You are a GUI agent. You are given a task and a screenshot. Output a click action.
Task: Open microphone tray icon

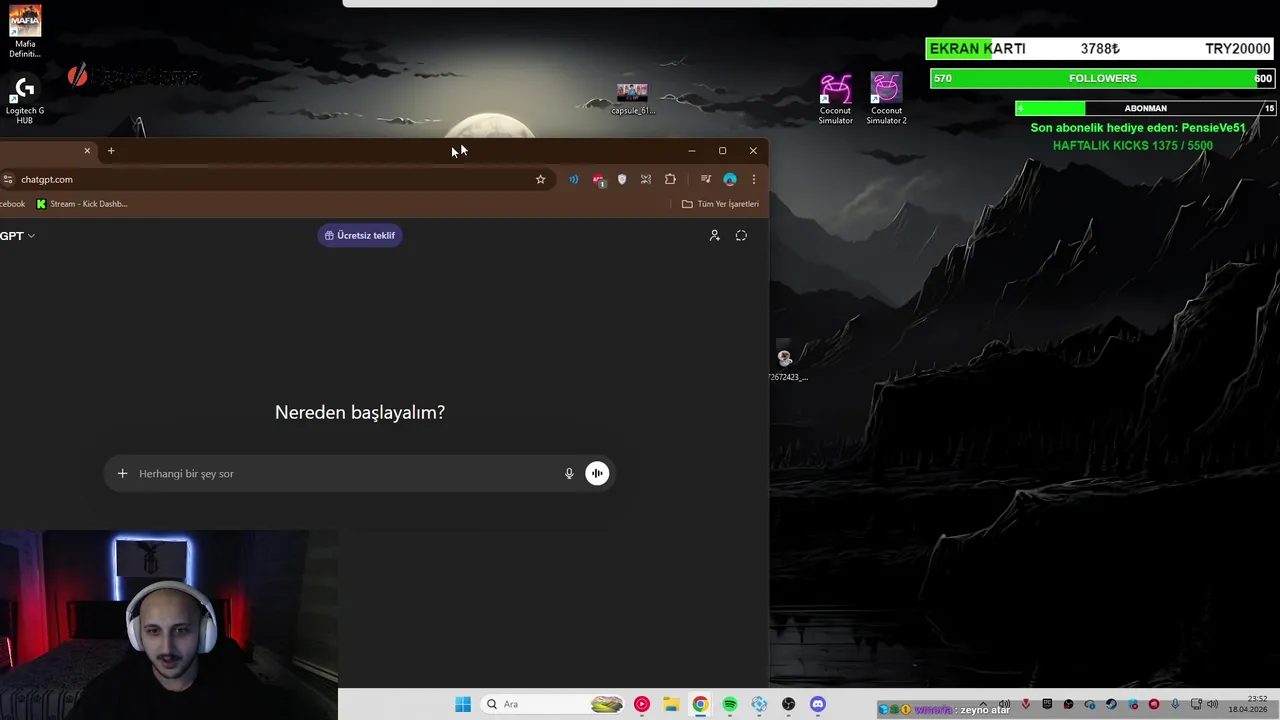(1175, 704)
